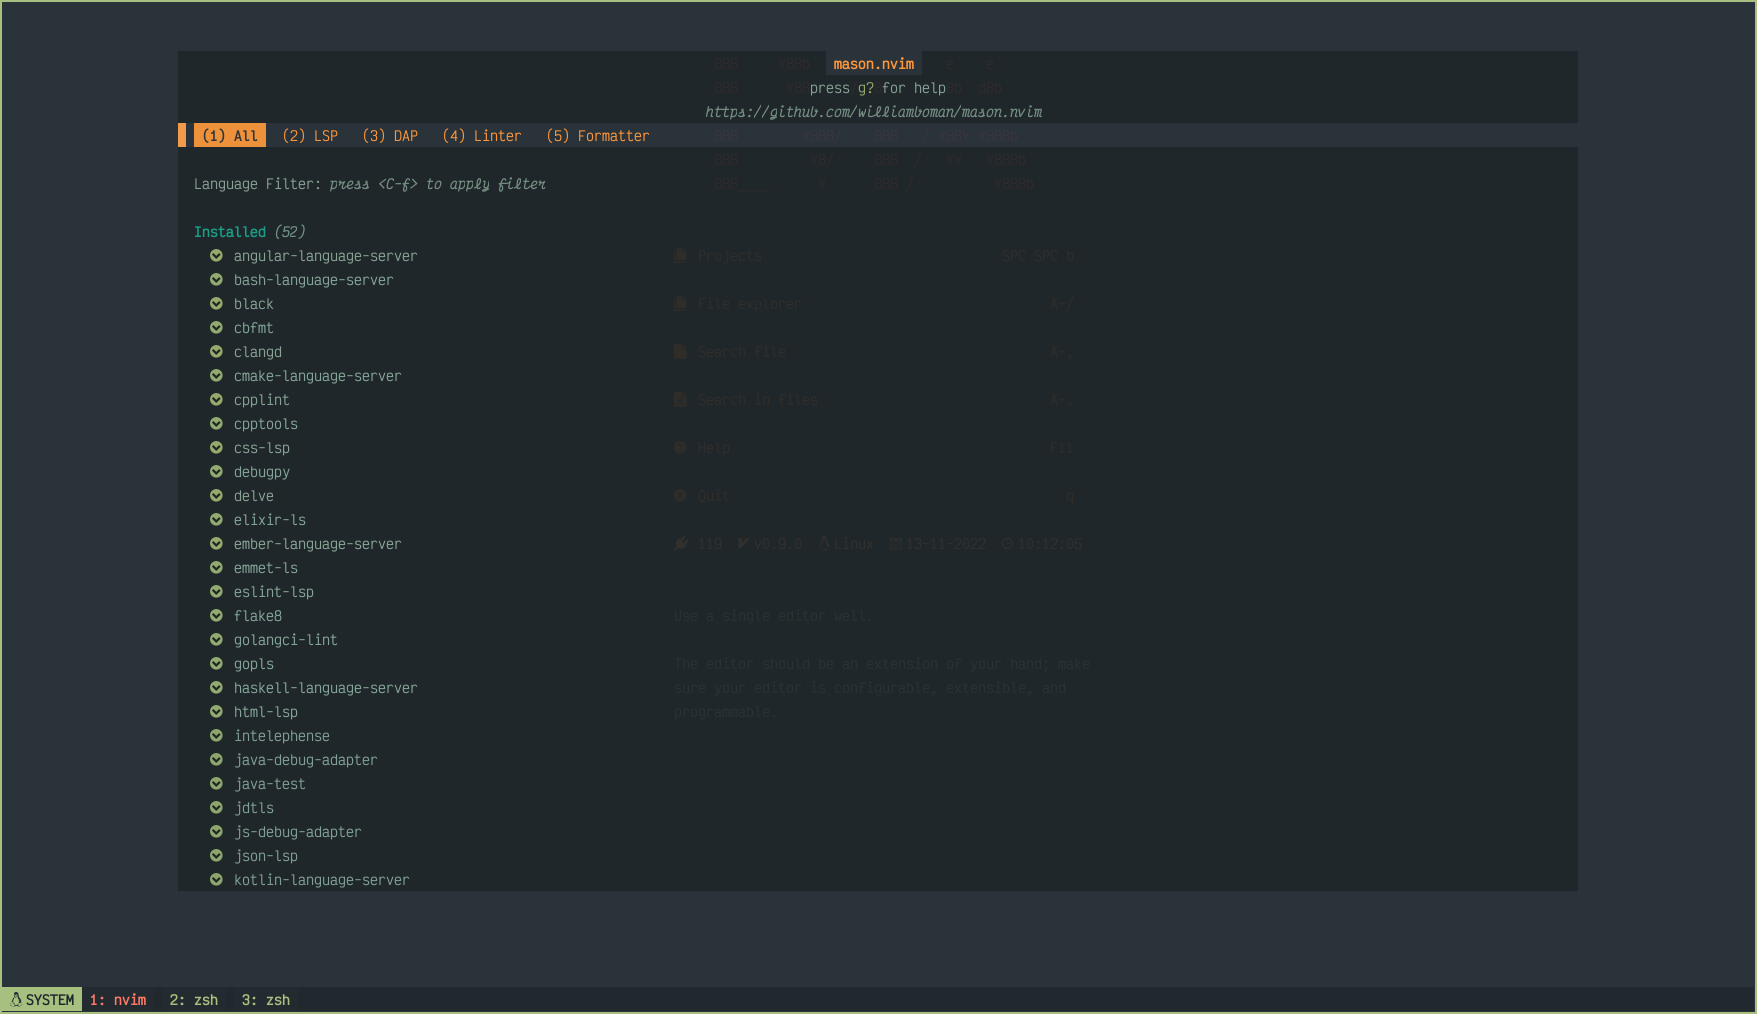Click the check icon next to gopls

click(216, 664)
